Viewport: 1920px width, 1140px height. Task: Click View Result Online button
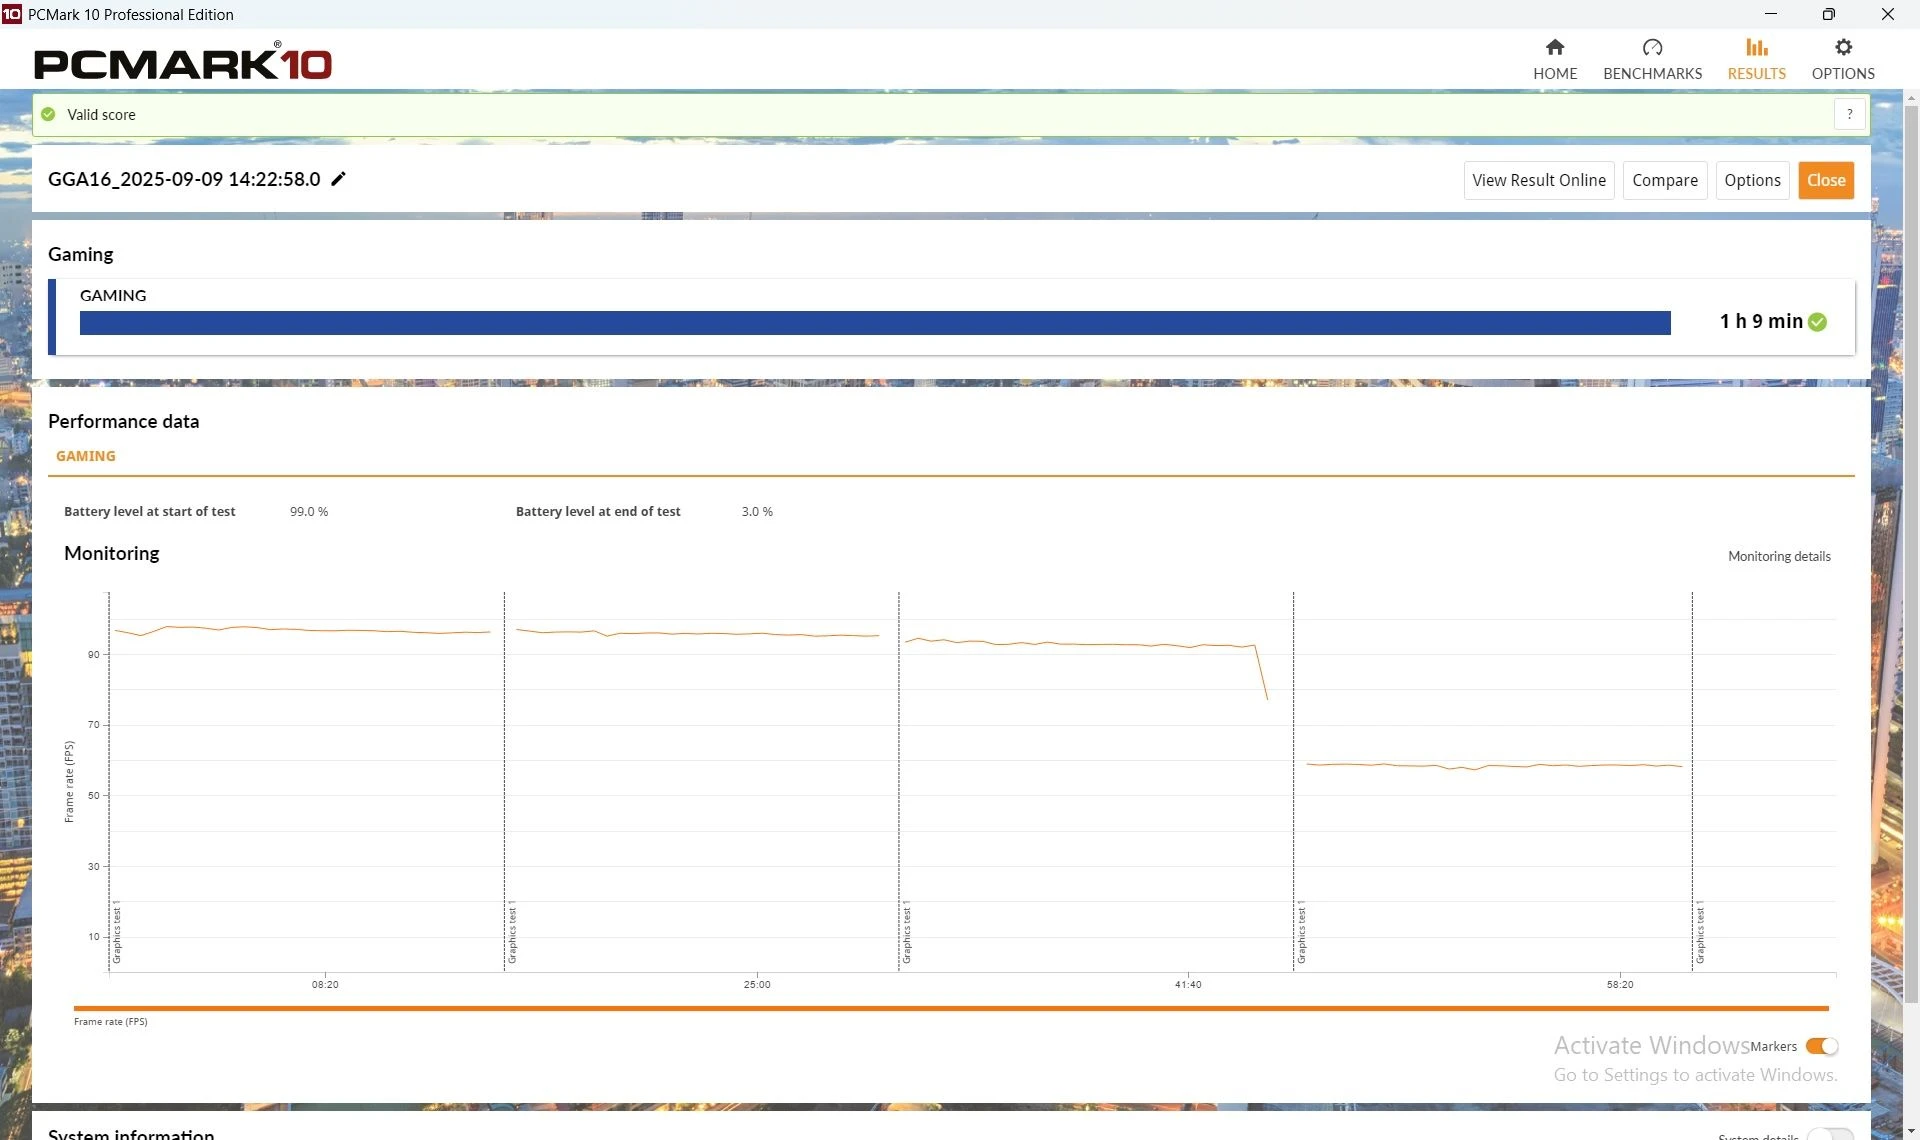(1538, 180)
